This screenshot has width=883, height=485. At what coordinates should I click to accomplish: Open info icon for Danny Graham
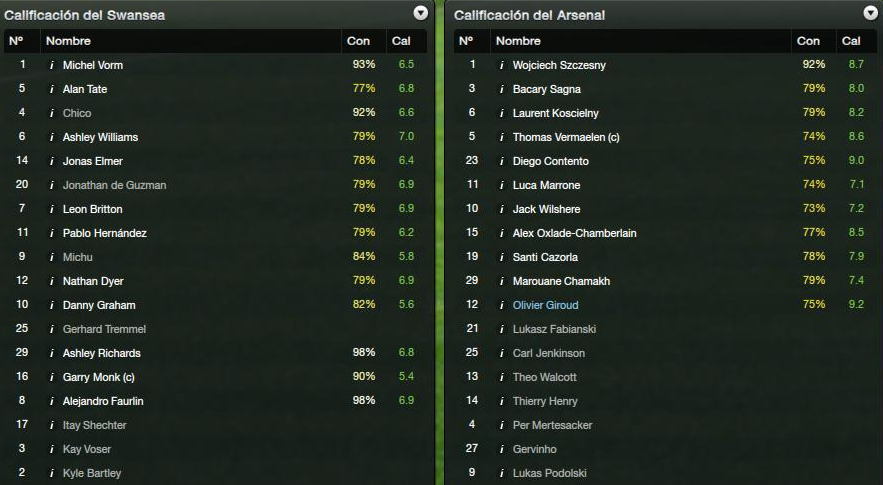click(x=52, y=305)
